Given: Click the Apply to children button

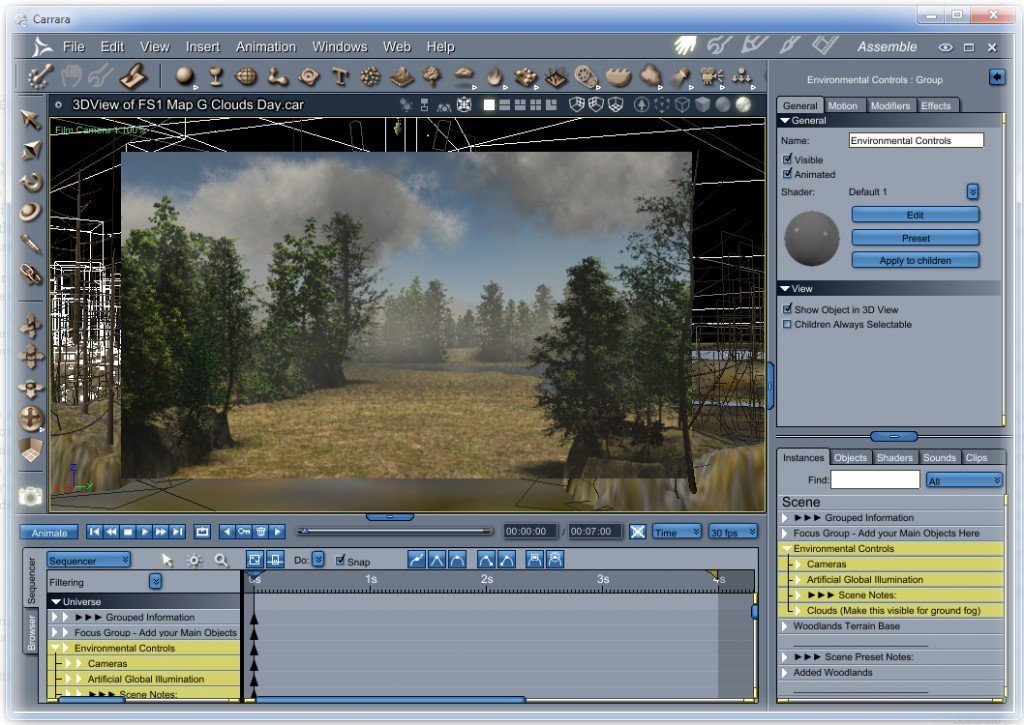Looking at the screenshot, I should click(x=915, y=260).
